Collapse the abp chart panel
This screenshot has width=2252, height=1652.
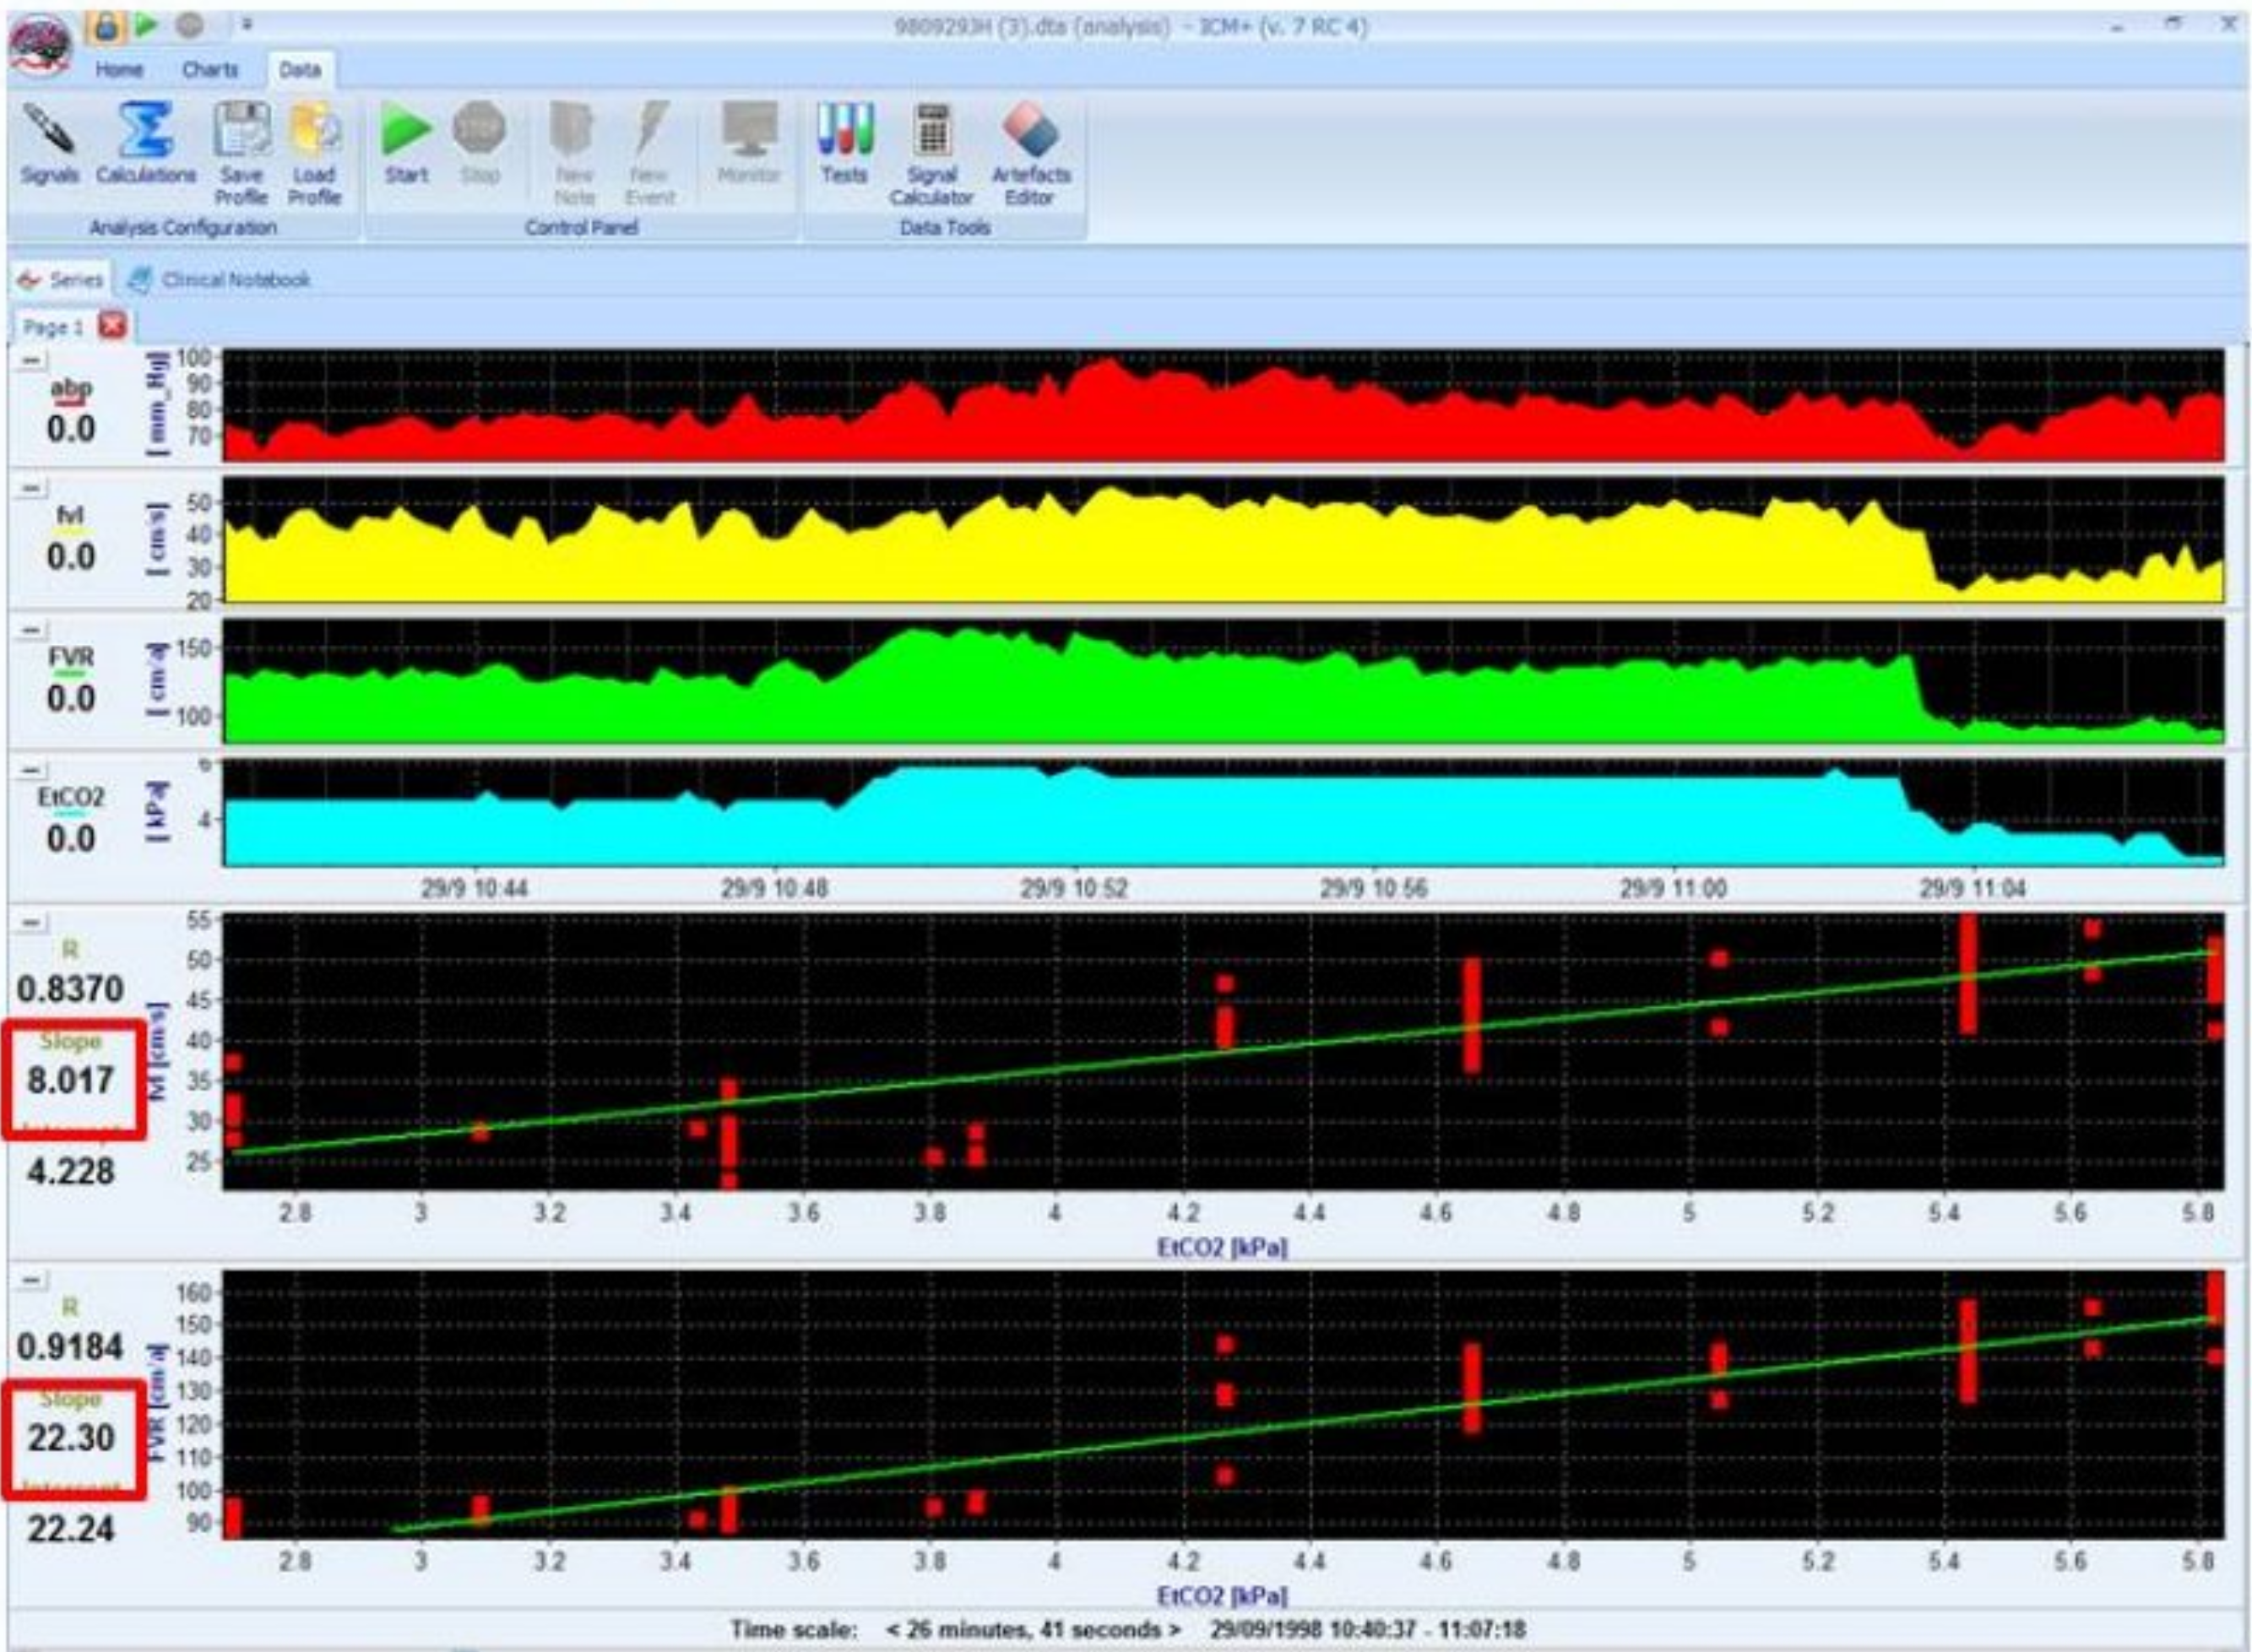coord(32,360)
